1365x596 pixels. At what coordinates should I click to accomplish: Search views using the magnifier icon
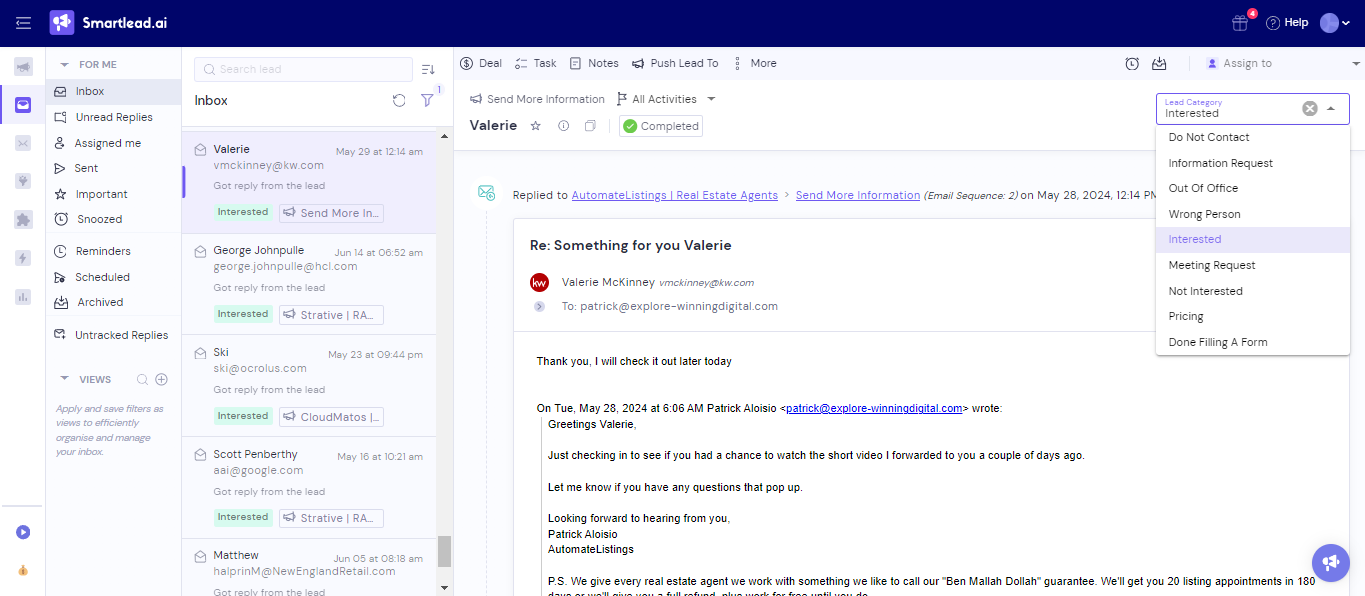coord(142,379)
